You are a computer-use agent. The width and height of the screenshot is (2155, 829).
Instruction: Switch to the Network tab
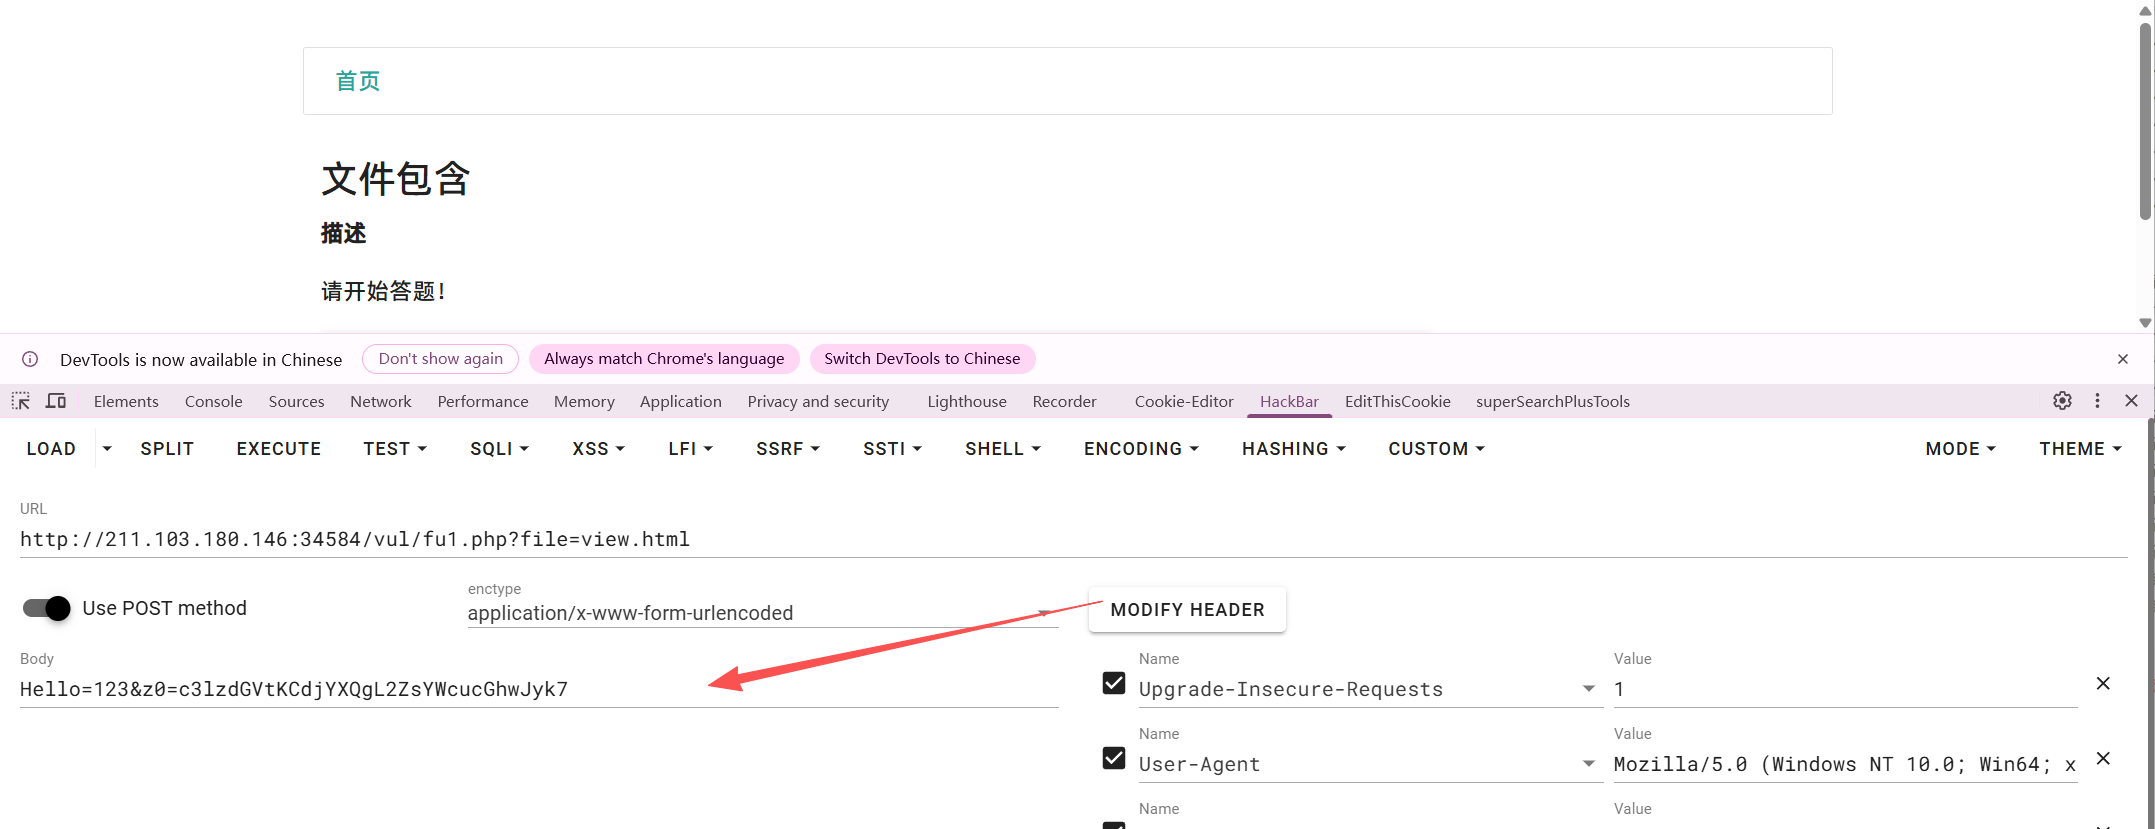(380, 401)
